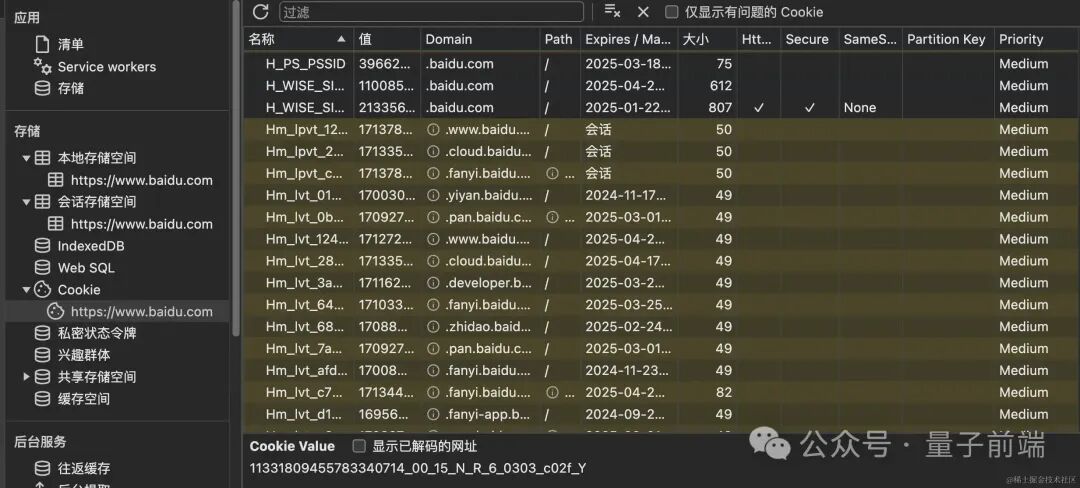The image size is (1080, 488).
Task: Select the H_PS_PSSID cookie row
Action: [661, 64]
